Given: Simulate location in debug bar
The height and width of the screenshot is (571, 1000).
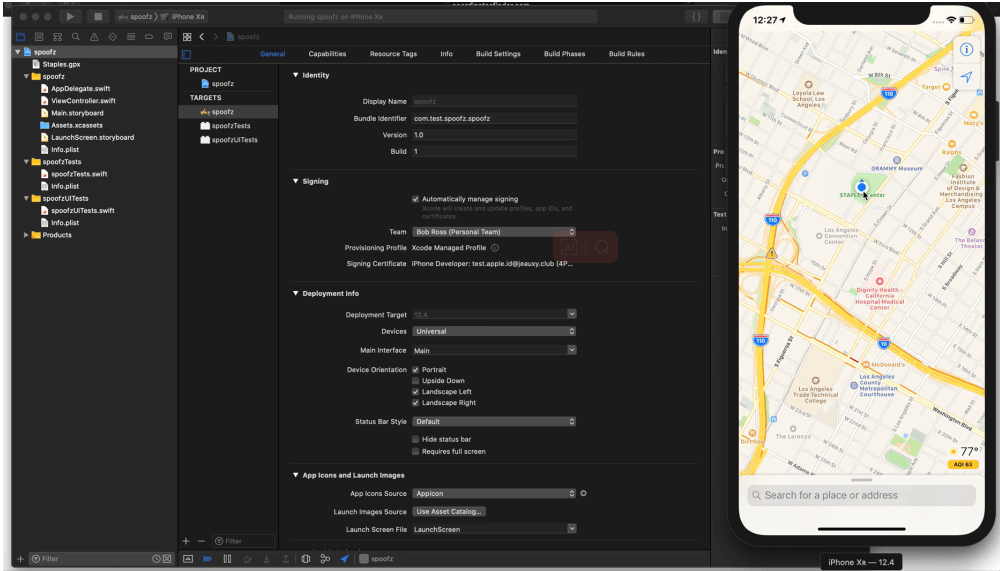Looking at the screenshot, I should pyautogui.click(x=344, y=559).
